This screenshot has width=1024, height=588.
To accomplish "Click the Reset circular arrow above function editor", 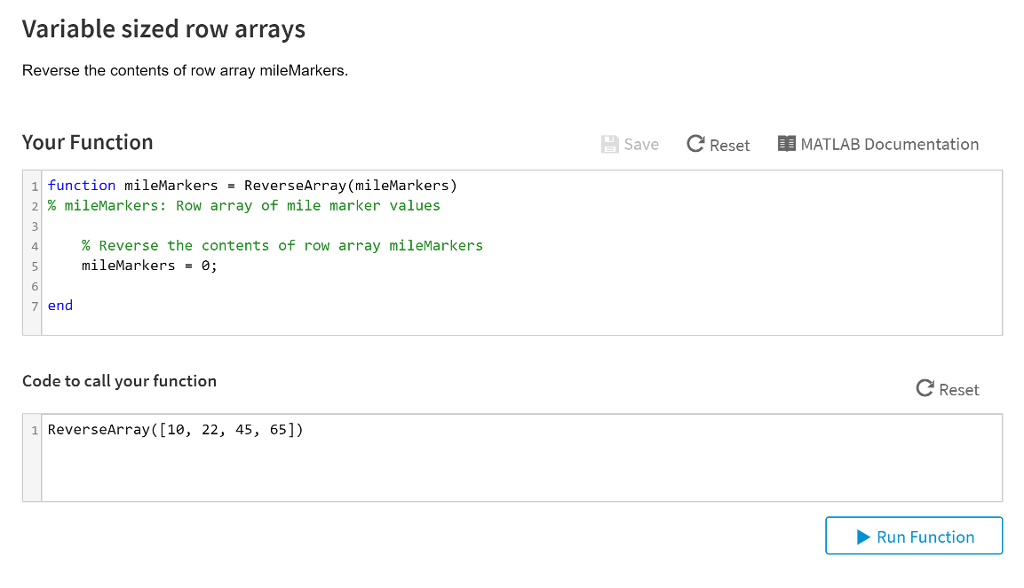I will click(x=696, y=144).
